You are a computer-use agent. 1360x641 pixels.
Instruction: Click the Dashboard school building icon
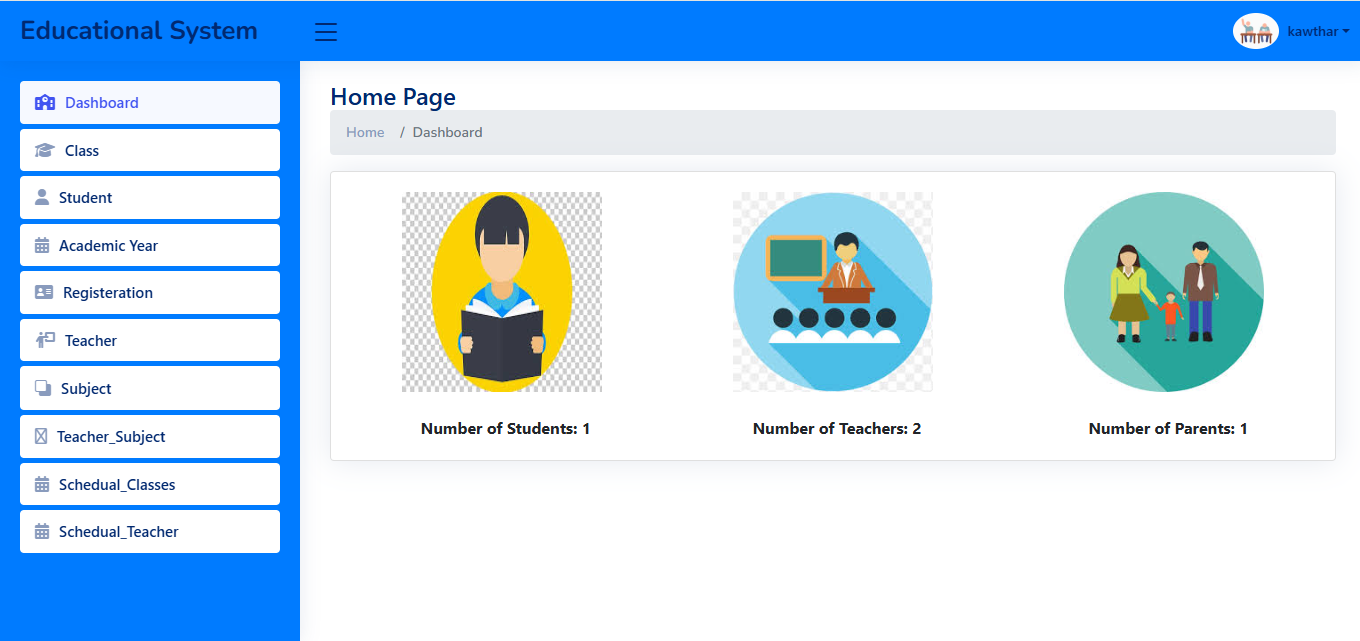click(45, 103)
